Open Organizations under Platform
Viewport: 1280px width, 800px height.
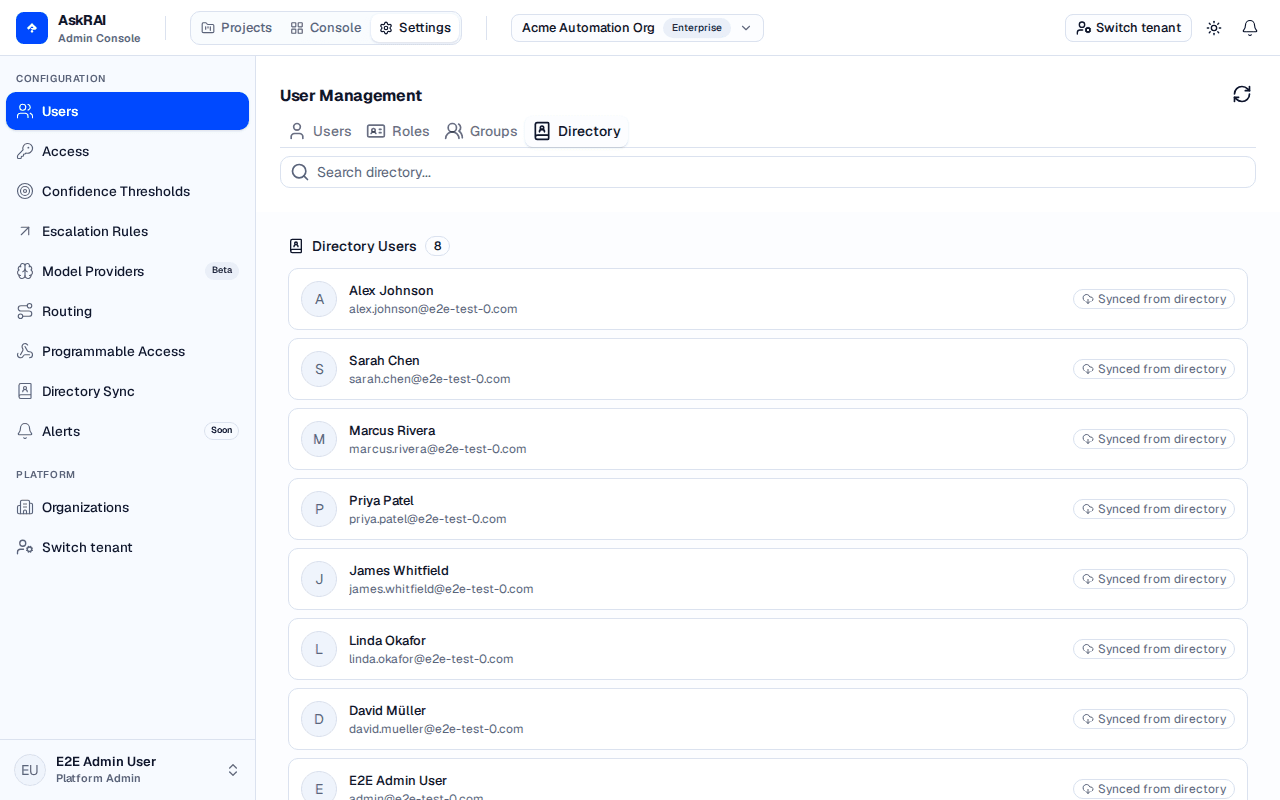click(127, 507)
